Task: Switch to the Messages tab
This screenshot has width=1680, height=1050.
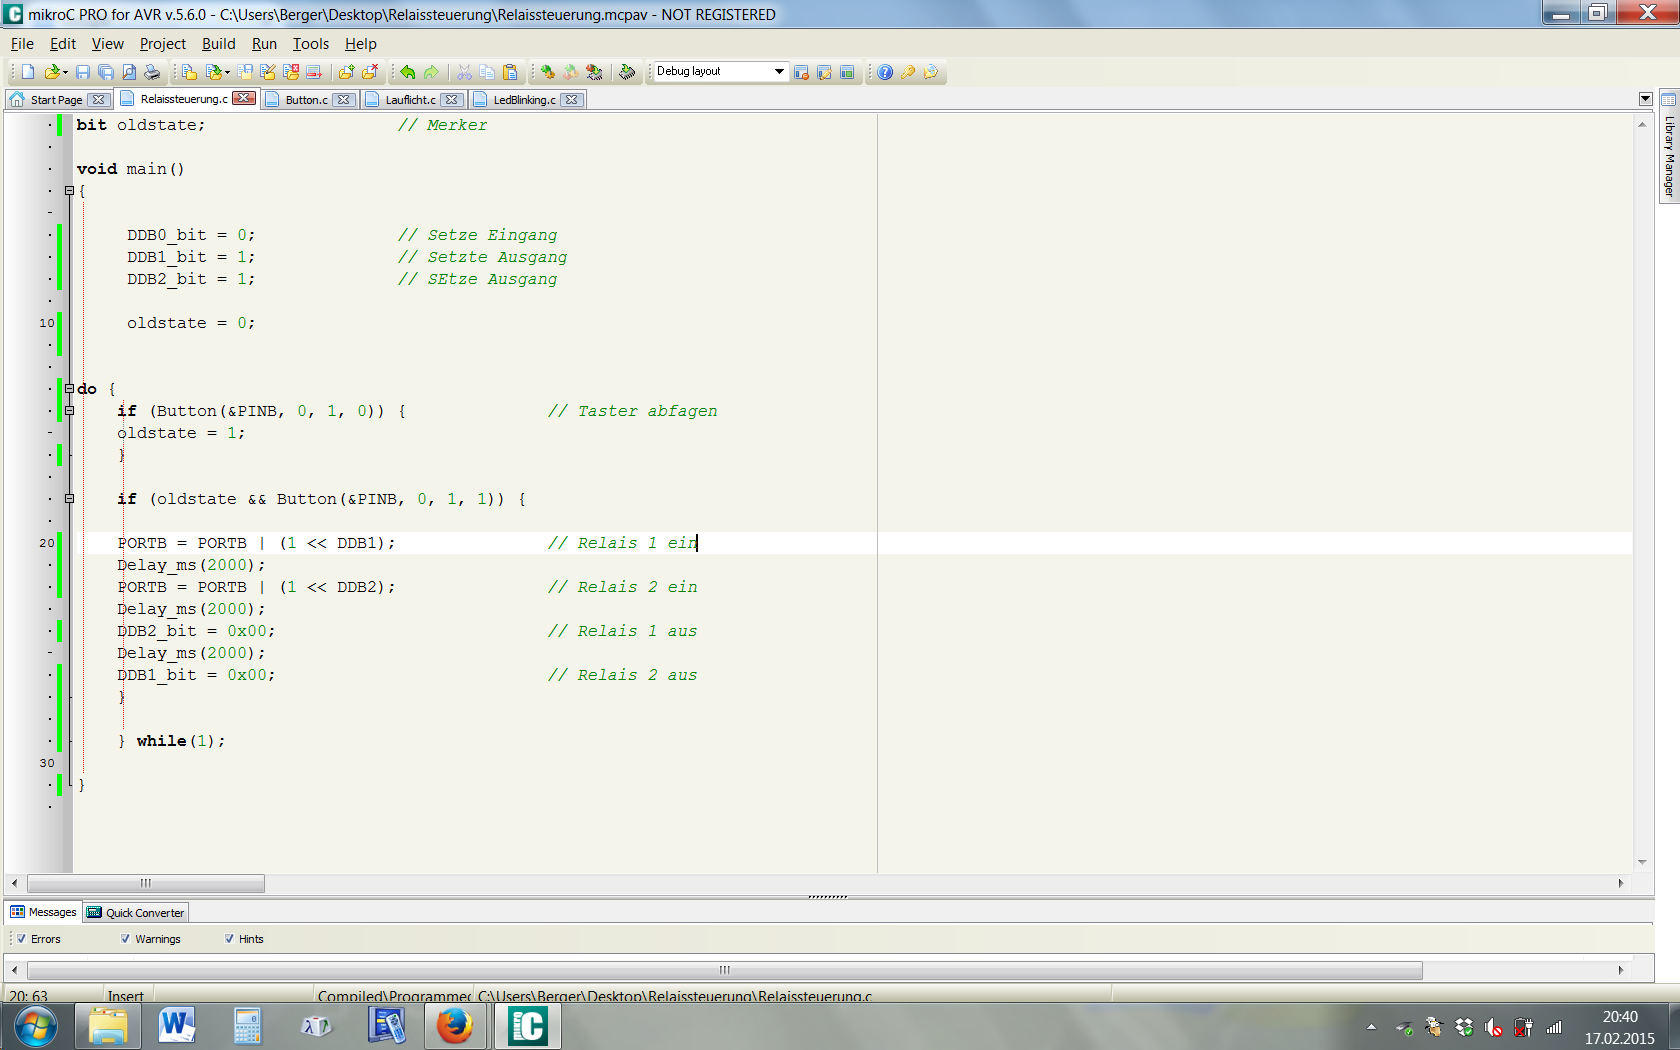Action: (x=43, y=912)
